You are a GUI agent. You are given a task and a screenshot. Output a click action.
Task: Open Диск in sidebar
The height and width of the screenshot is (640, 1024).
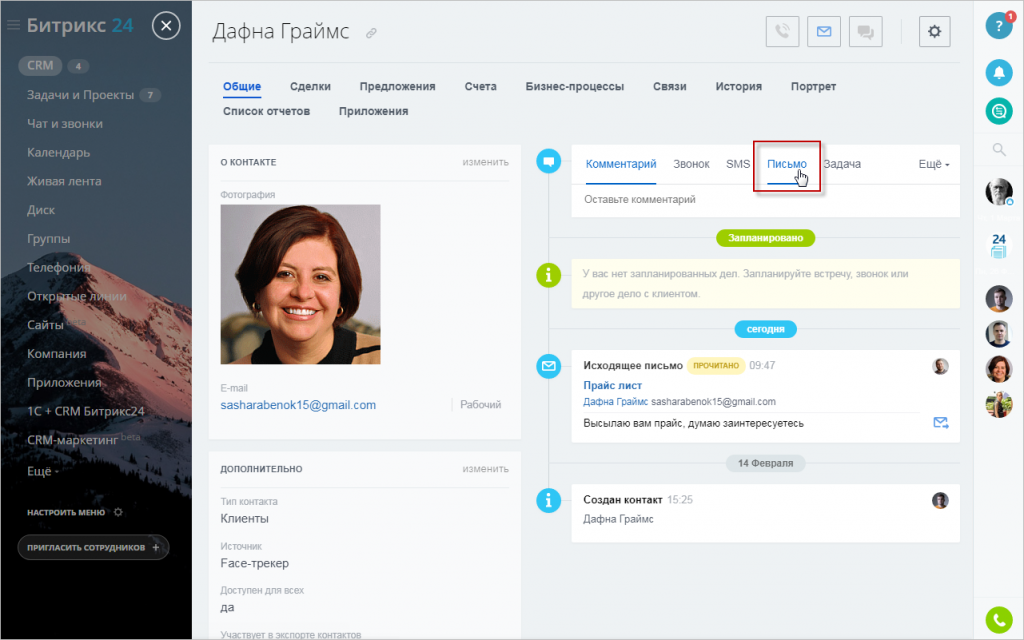(40, 210)
